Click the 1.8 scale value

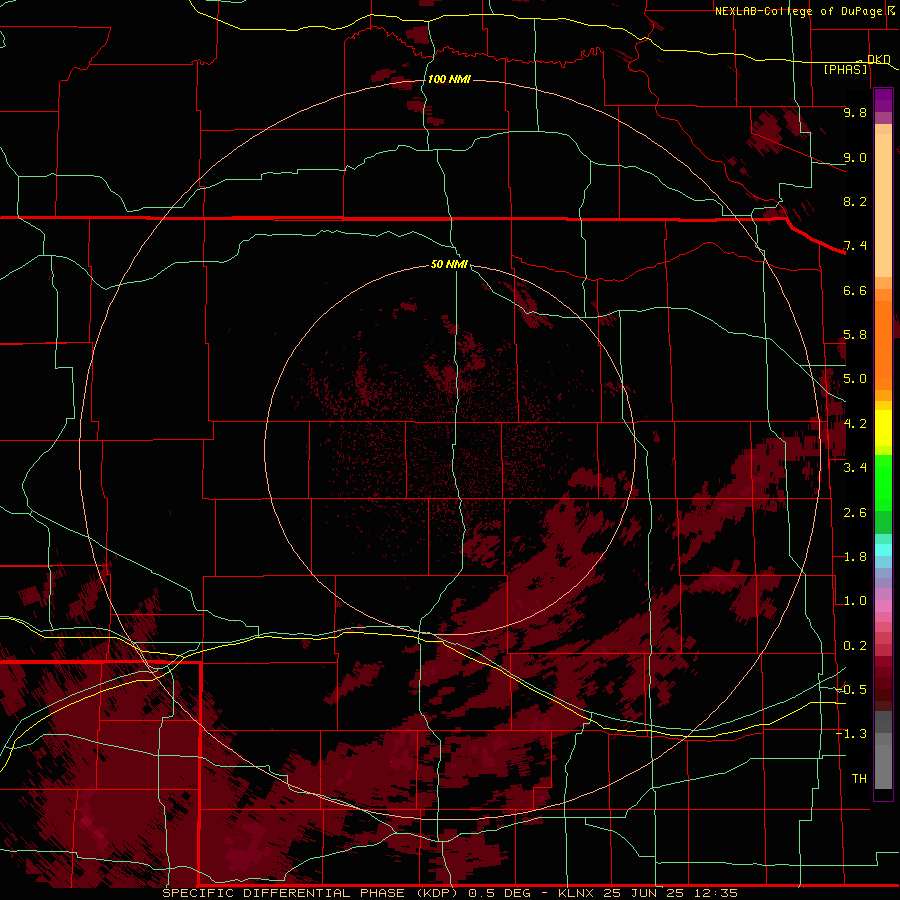point(855,557)
